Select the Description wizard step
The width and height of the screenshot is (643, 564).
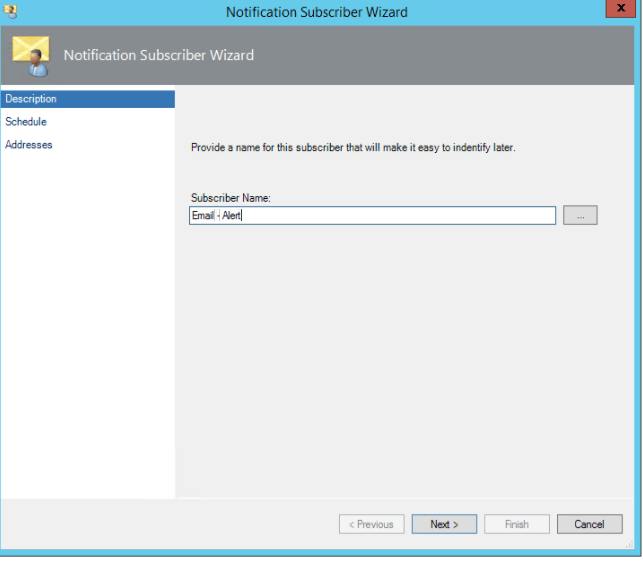(x=88, y=99)
